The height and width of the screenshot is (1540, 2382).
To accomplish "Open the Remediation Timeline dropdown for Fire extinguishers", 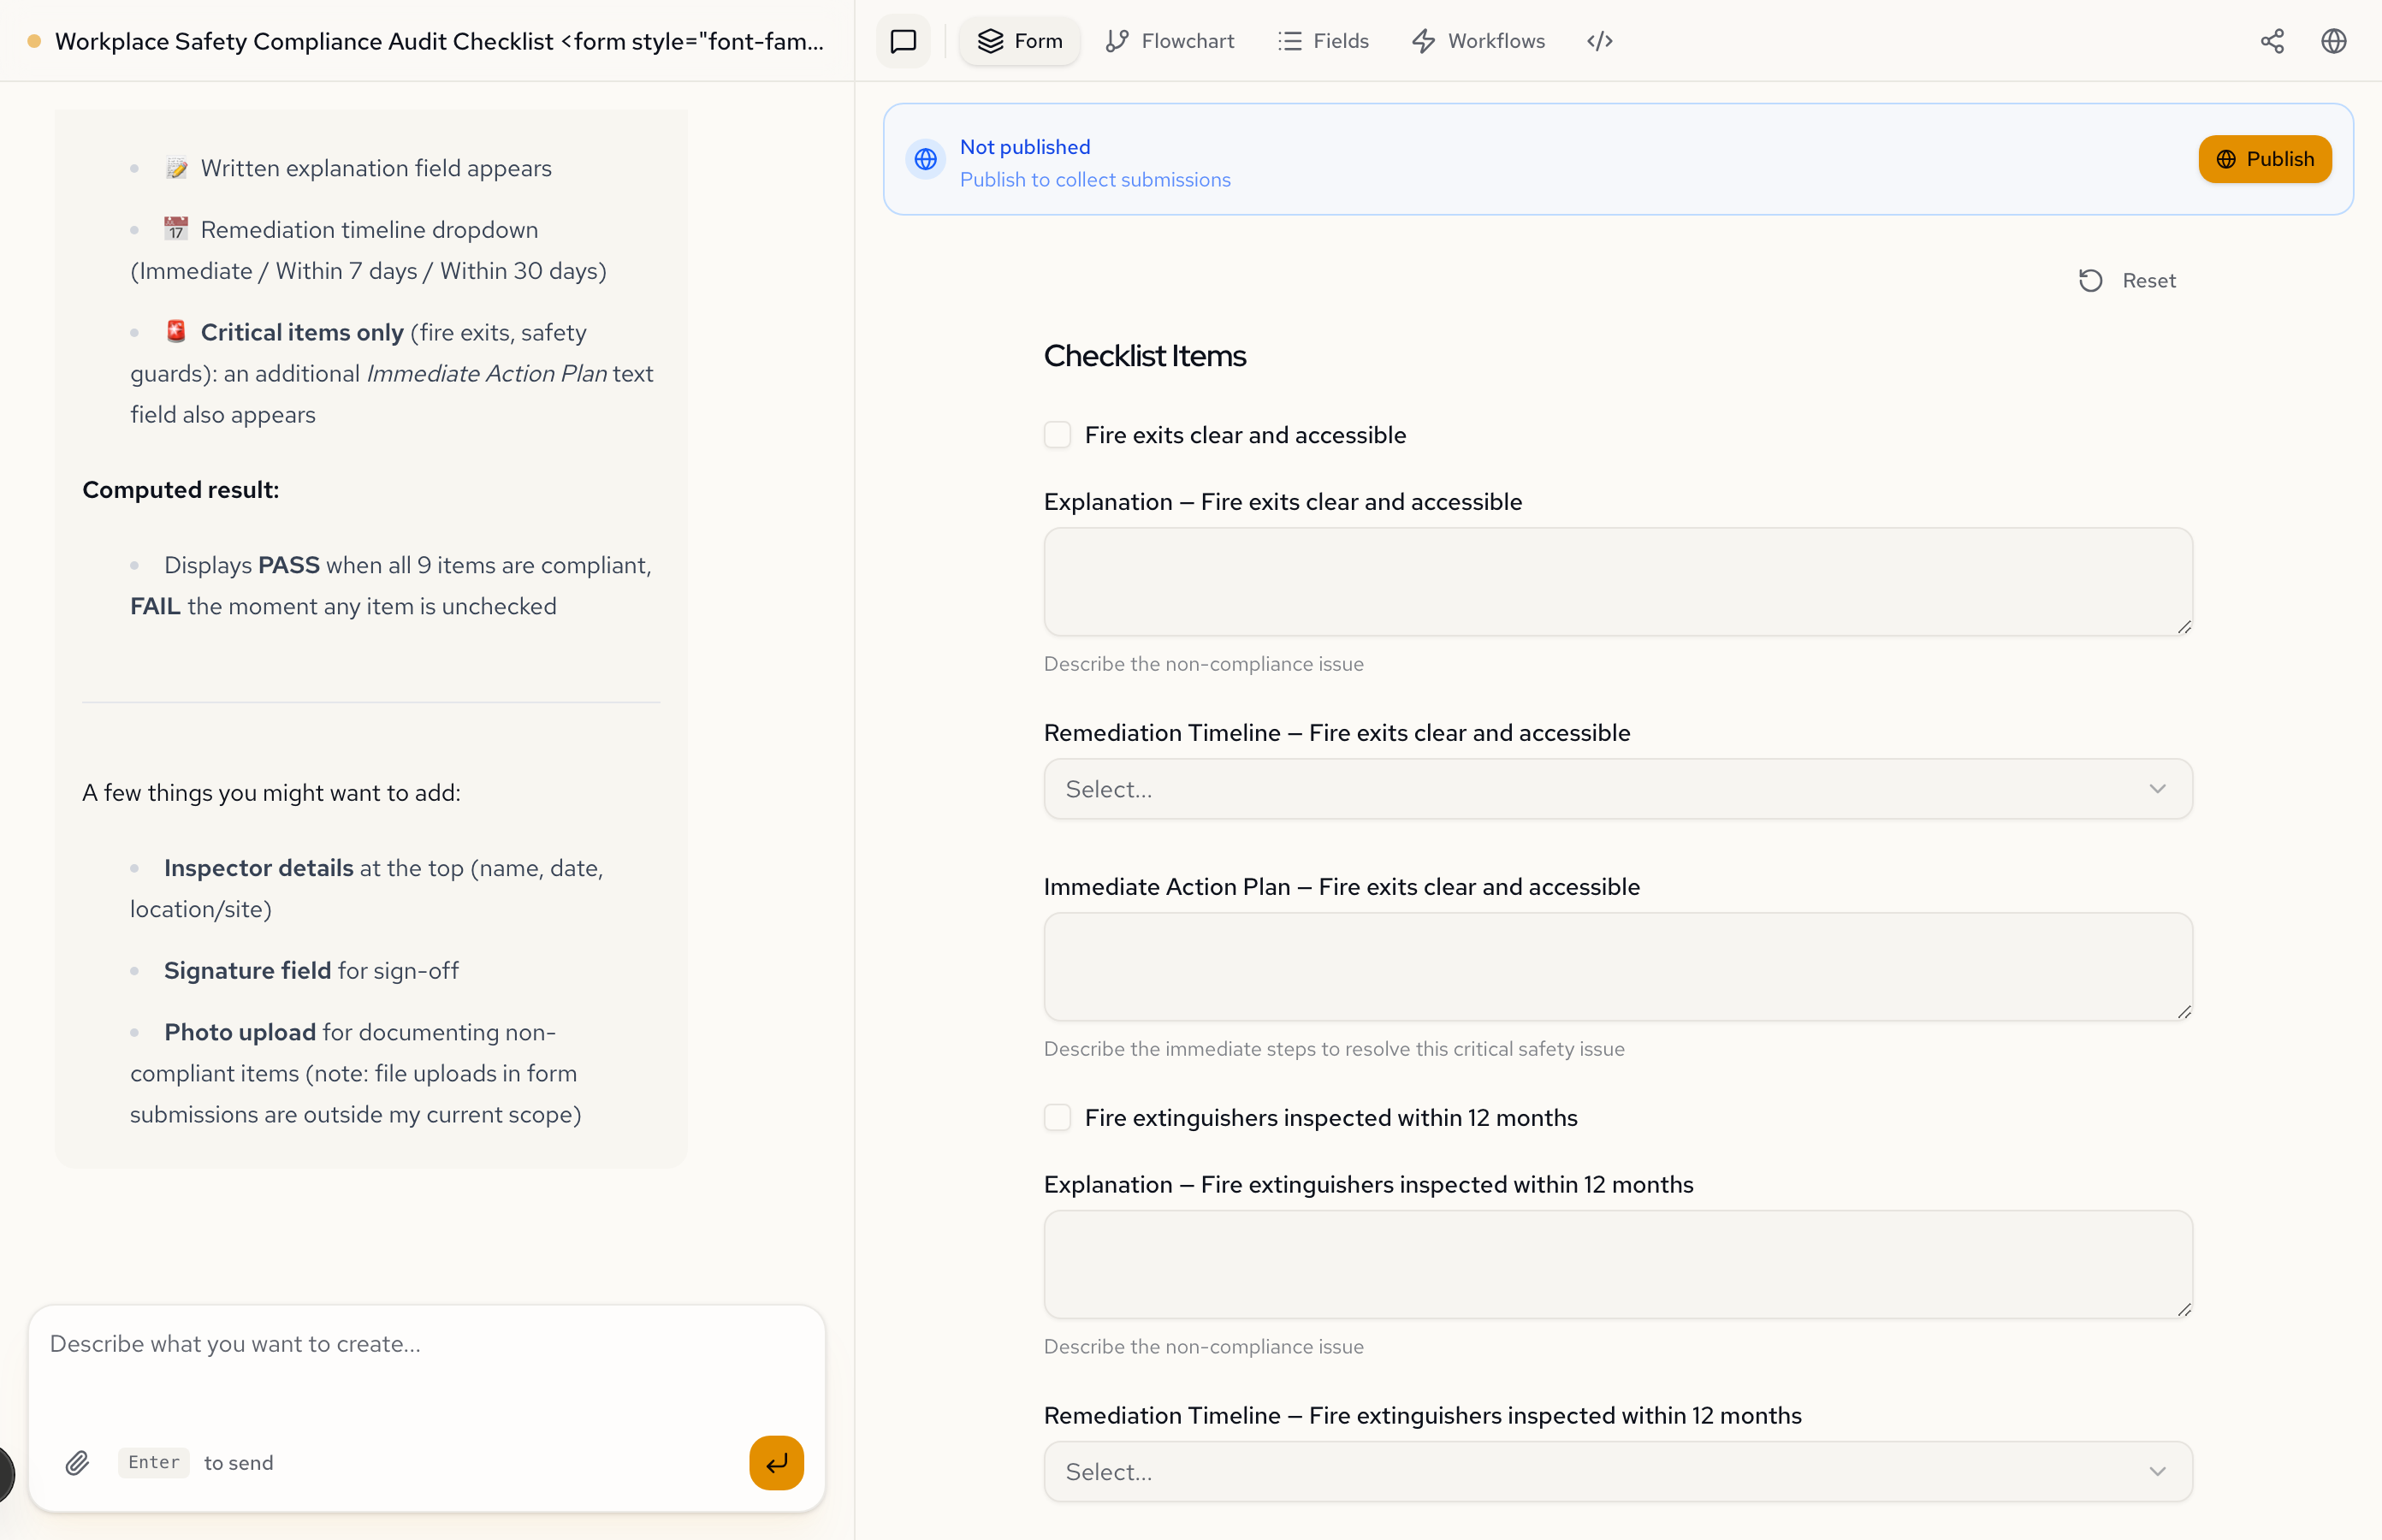I will pyautogui.click(x=1617, y=1471).
